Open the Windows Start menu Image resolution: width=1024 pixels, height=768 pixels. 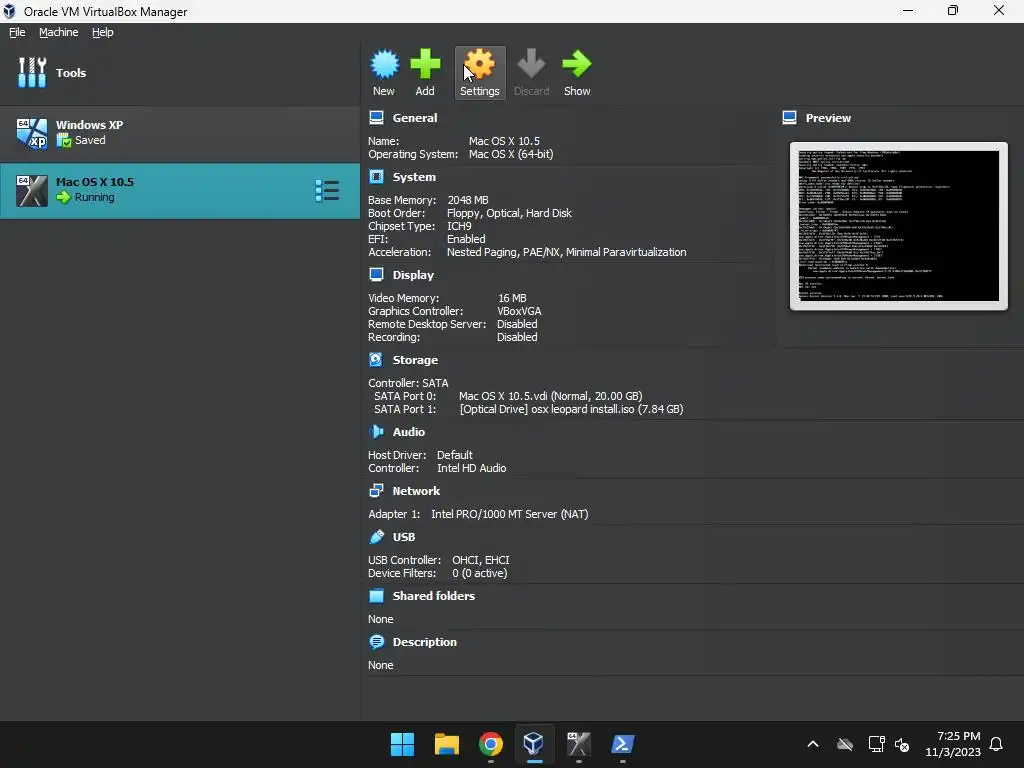pos(402,744)
